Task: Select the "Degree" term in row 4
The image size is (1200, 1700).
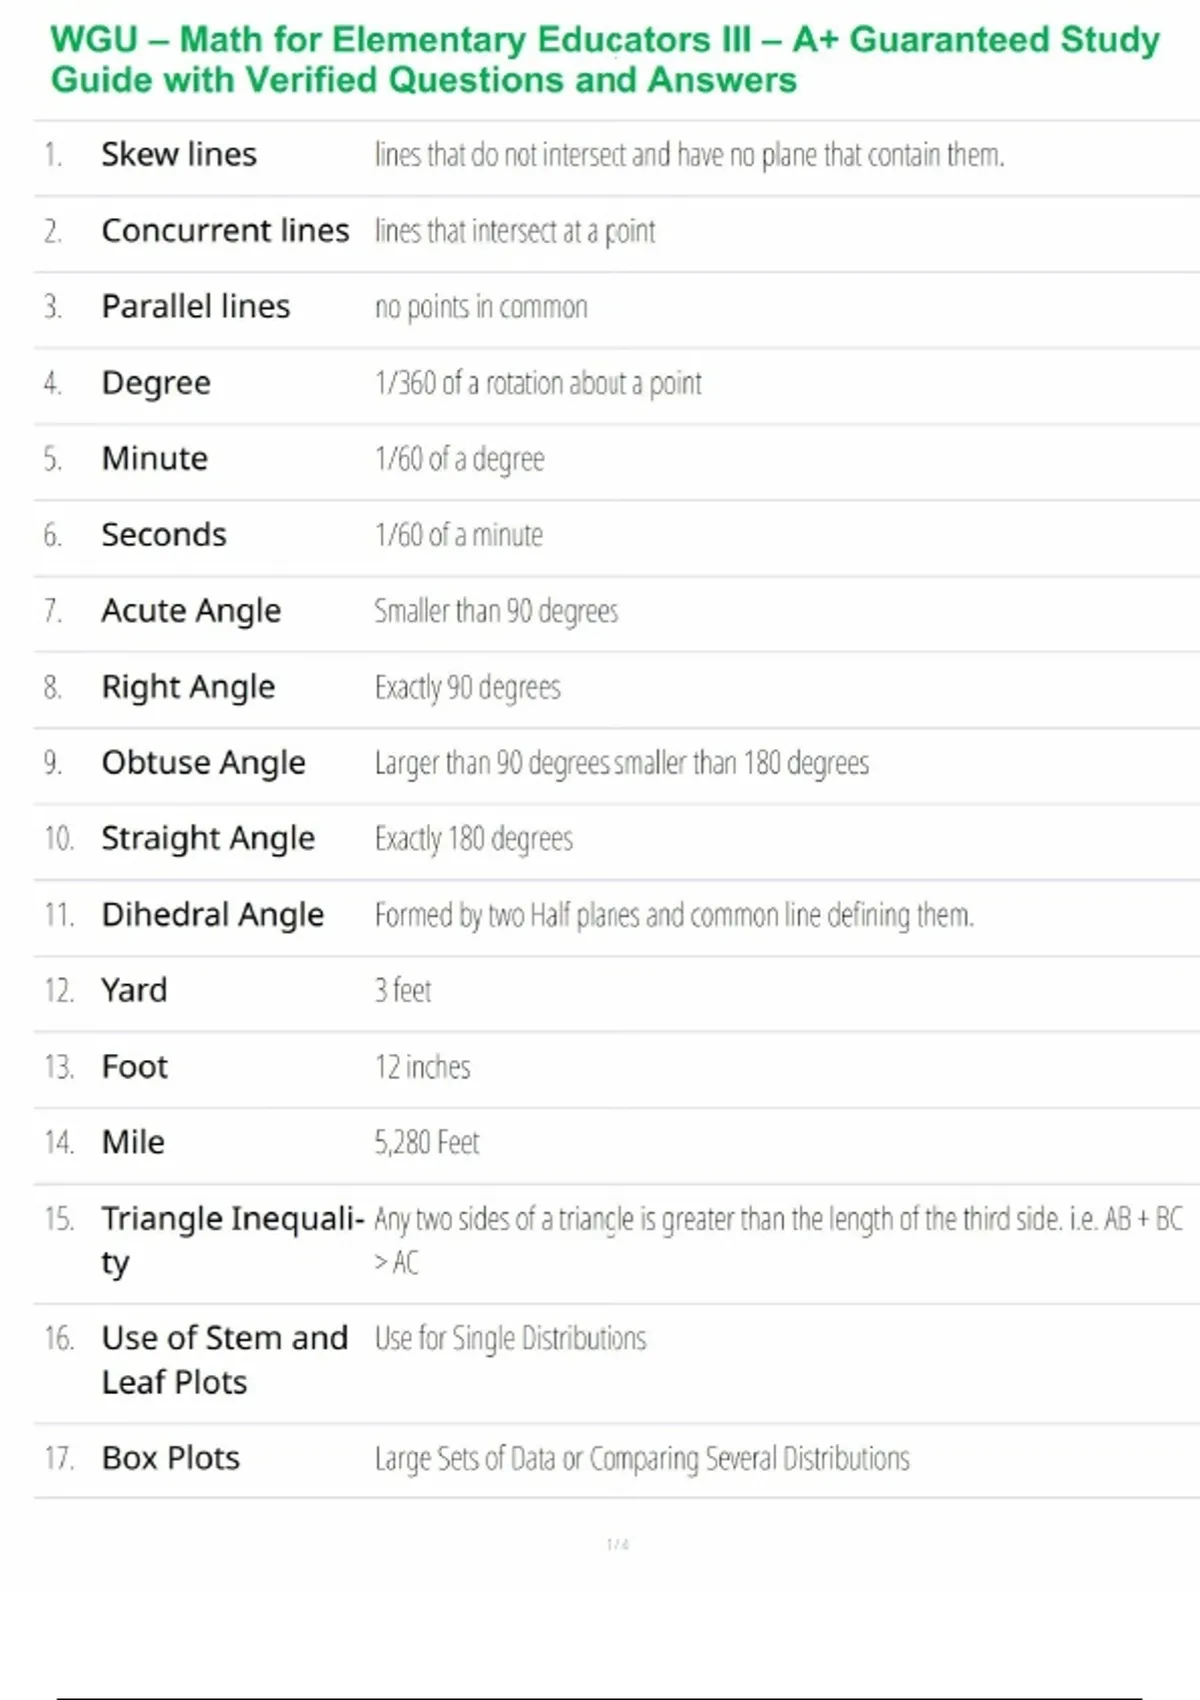Action: coord(156,383)
